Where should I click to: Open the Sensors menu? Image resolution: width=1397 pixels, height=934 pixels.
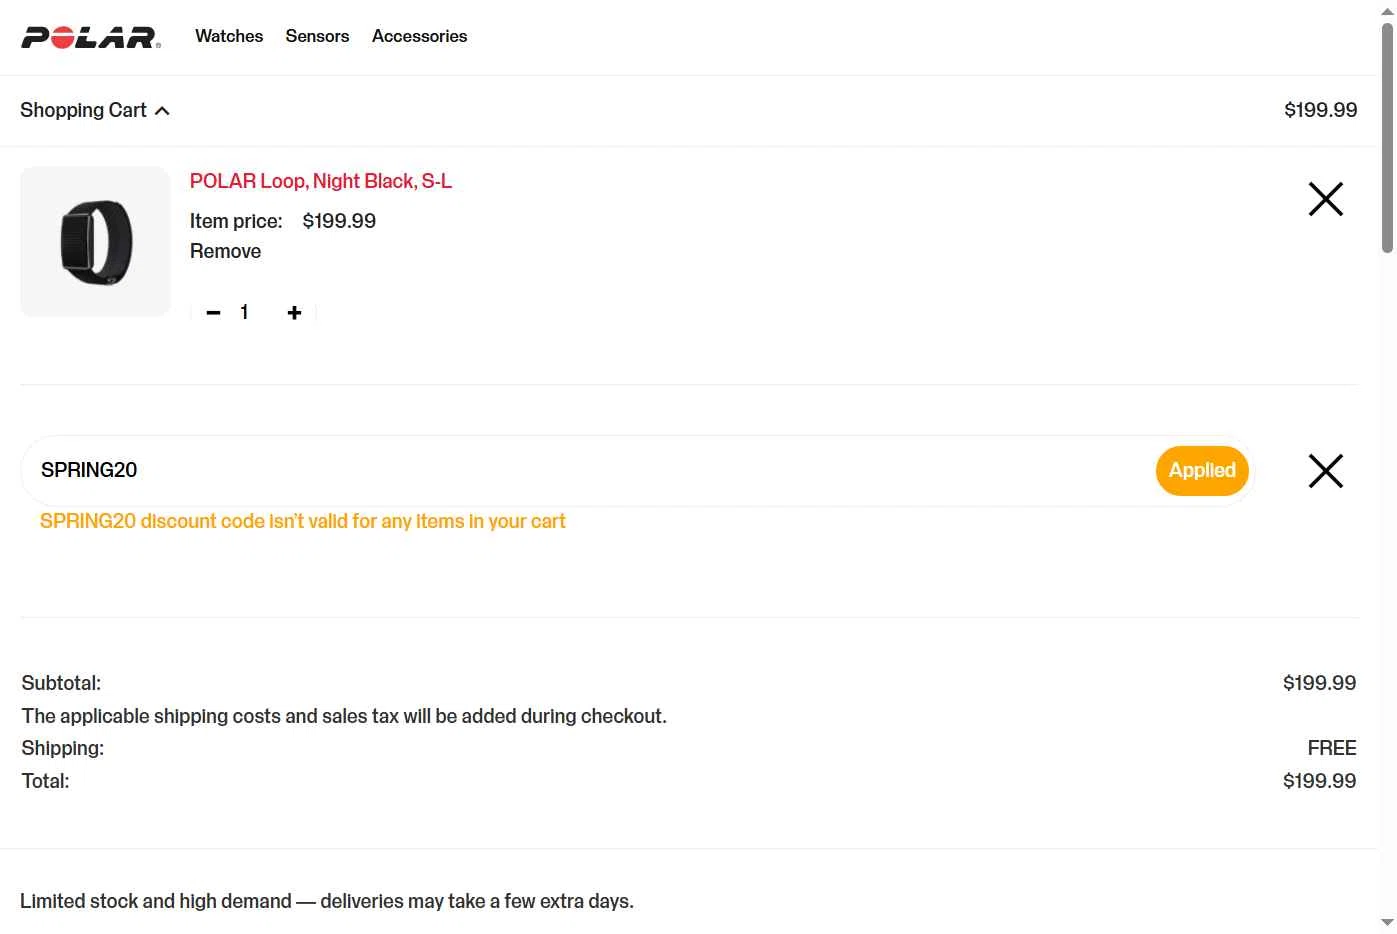317,36
